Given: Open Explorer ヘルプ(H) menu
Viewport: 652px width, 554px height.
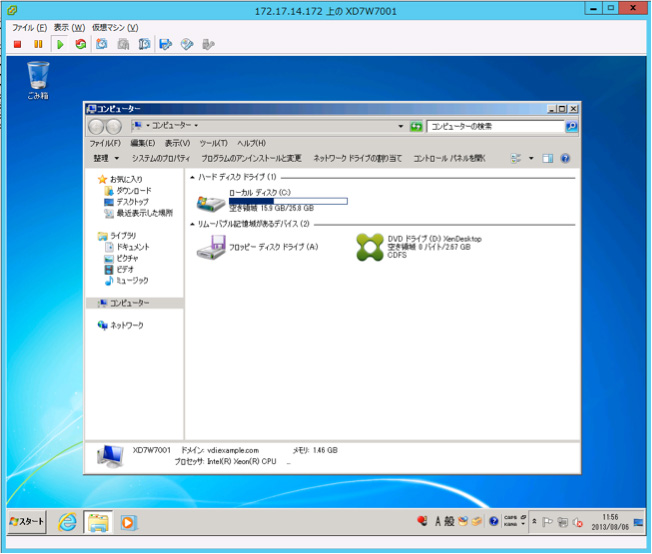Looking at the screenshot, I should [x=252, y=143].
